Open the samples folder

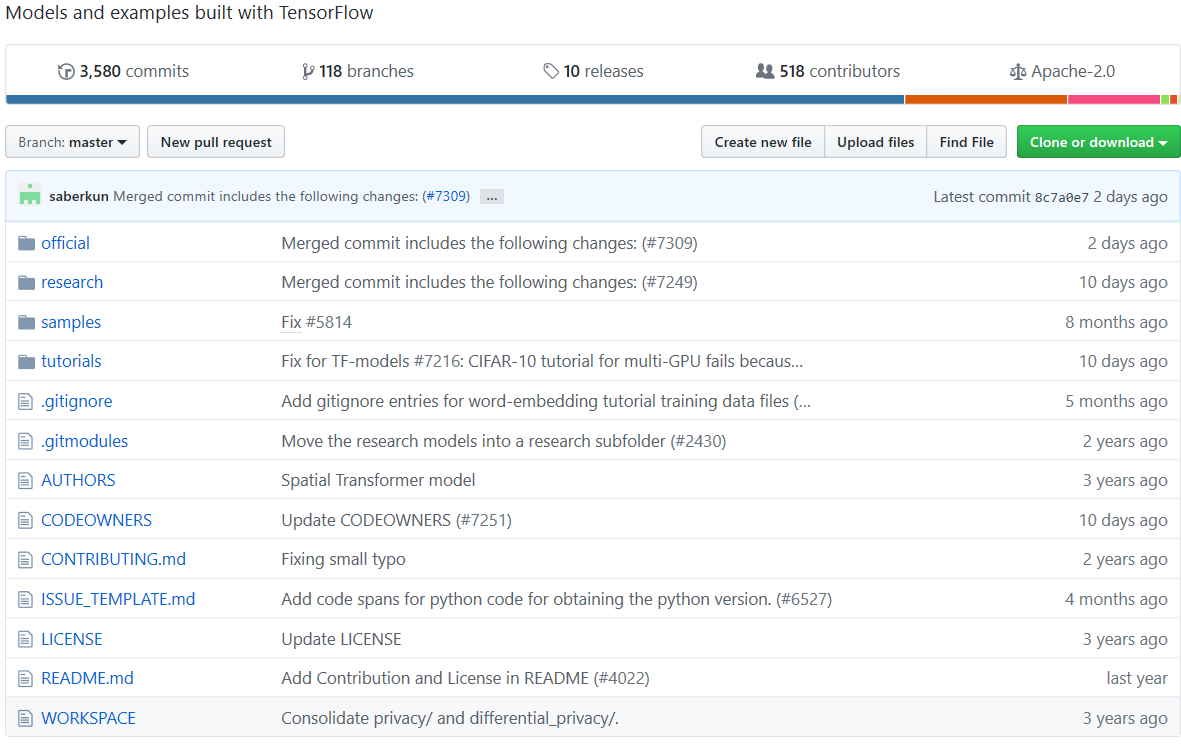(71, 322)
